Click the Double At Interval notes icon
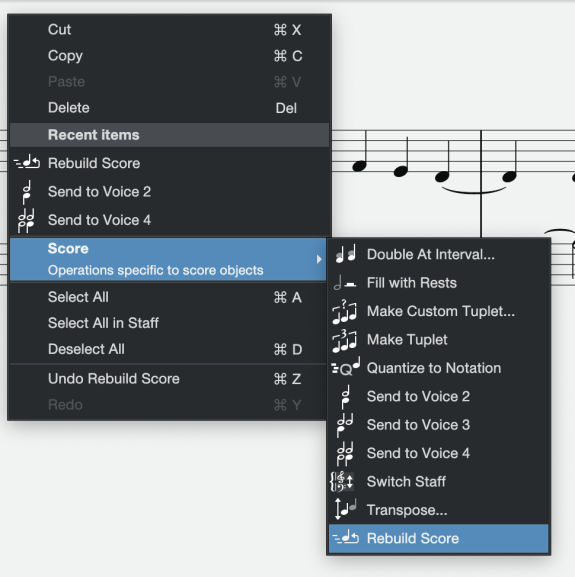This screenshot has width=575, height=577. point(345,254)
